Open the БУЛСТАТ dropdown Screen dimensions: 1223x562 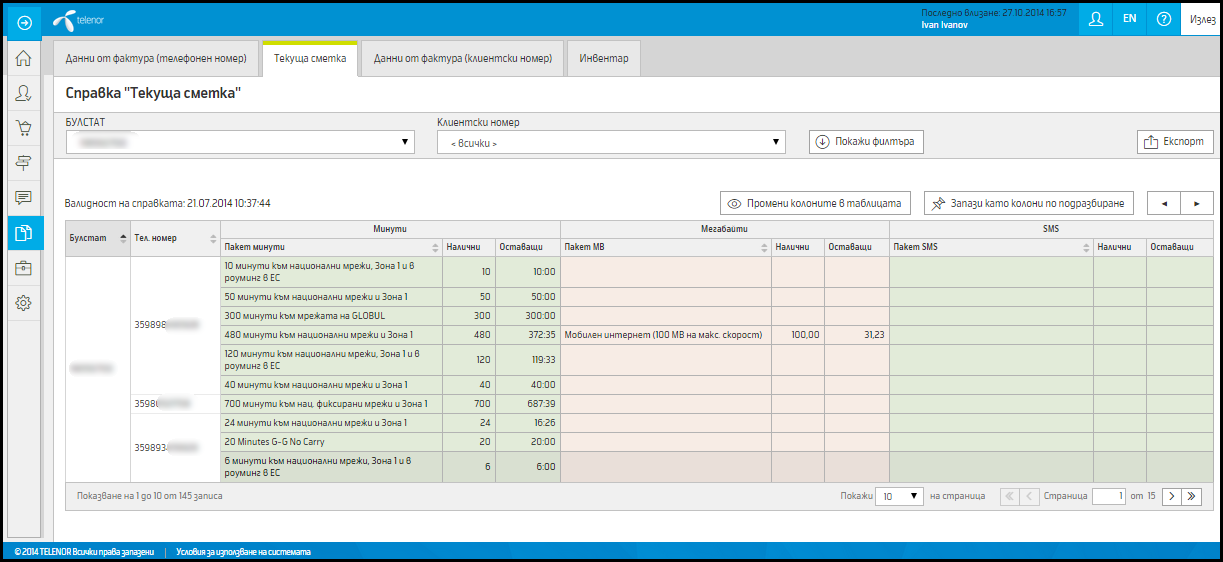coord(240,142)
